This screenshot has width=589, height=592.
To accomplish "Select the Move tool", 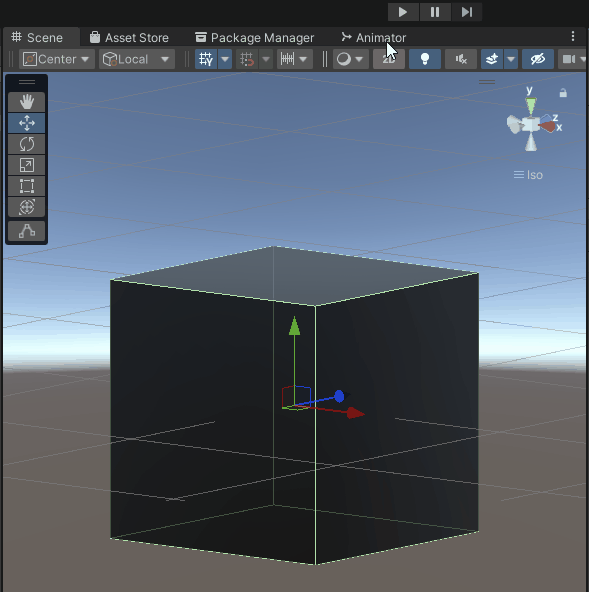I will pos(26,123).
